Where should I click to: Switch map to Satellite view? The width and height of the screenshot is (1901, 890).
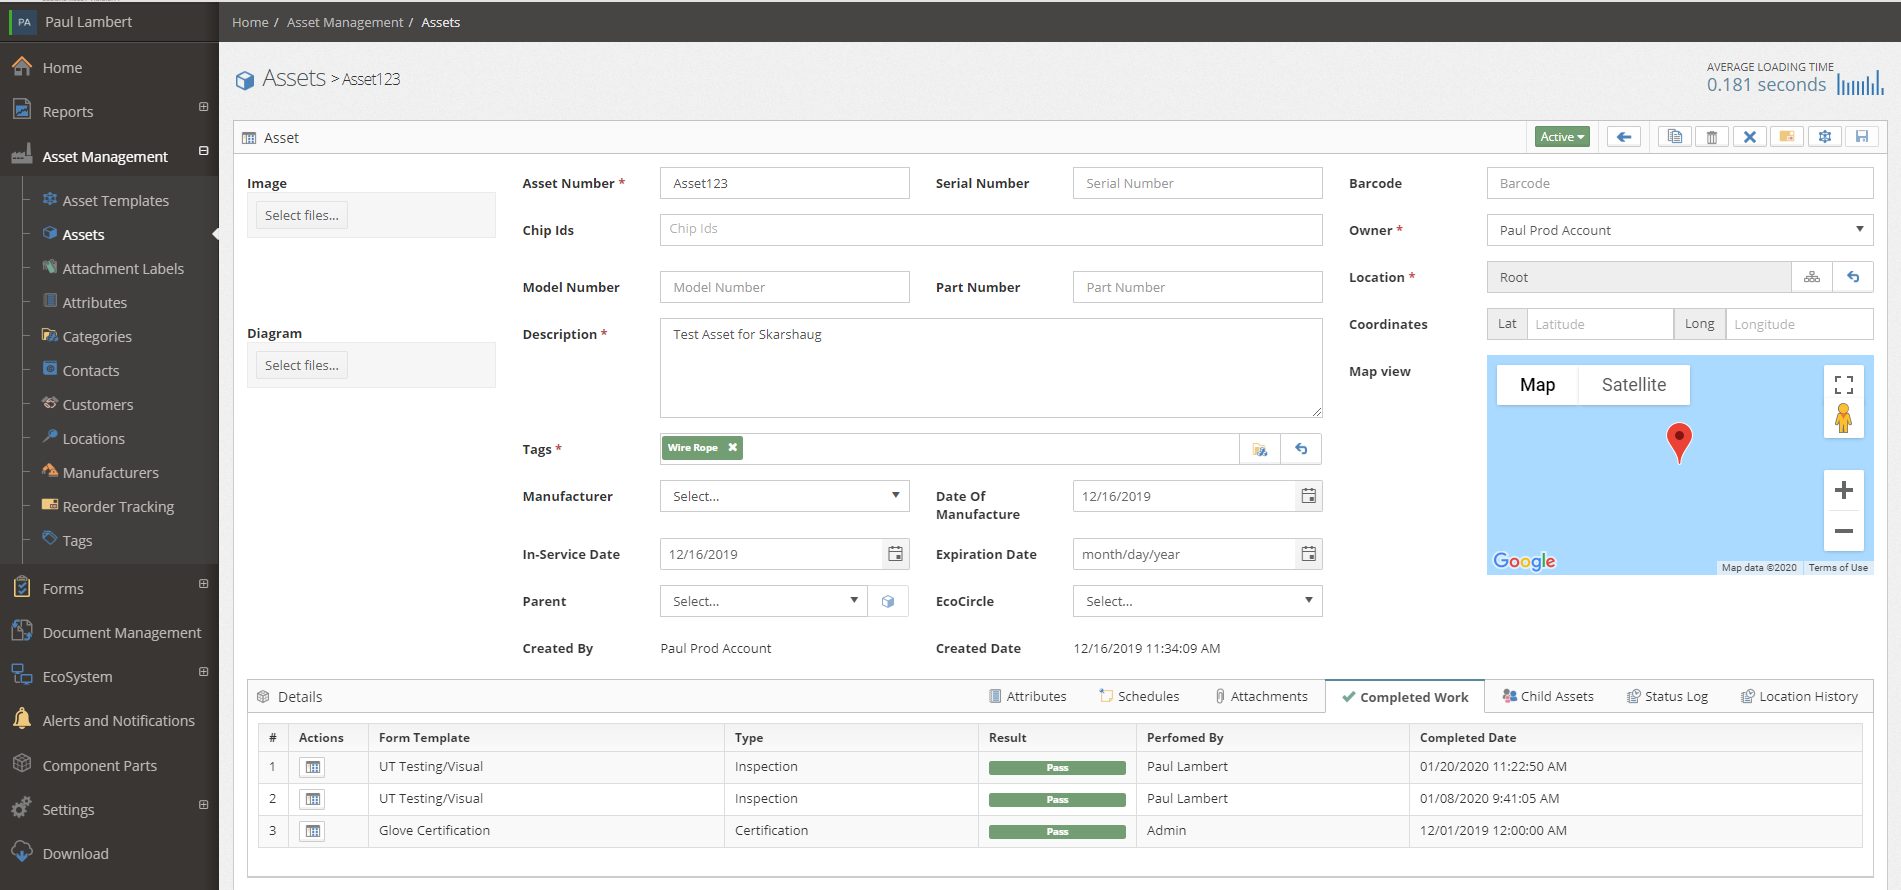pyautogui.click(x=1633, y=385)
